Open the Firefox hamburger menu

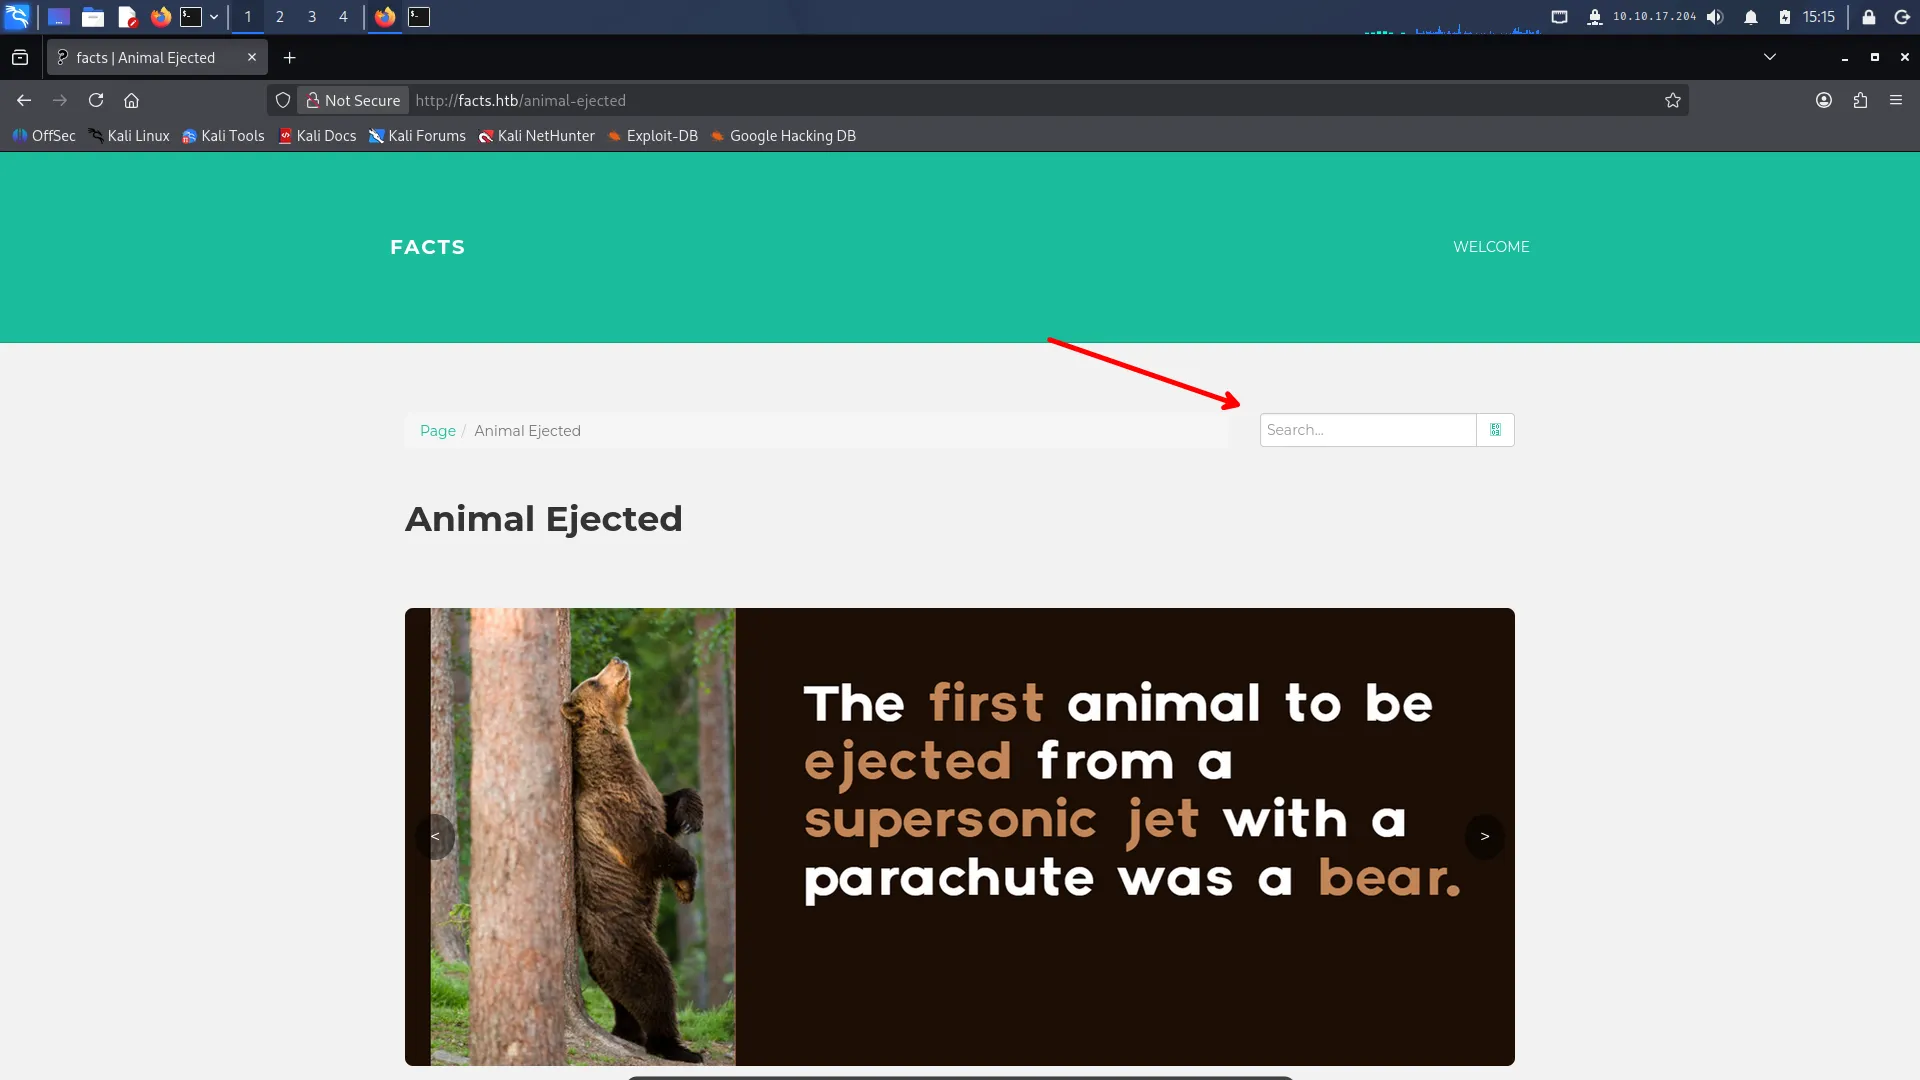[x=1896, y=100]
